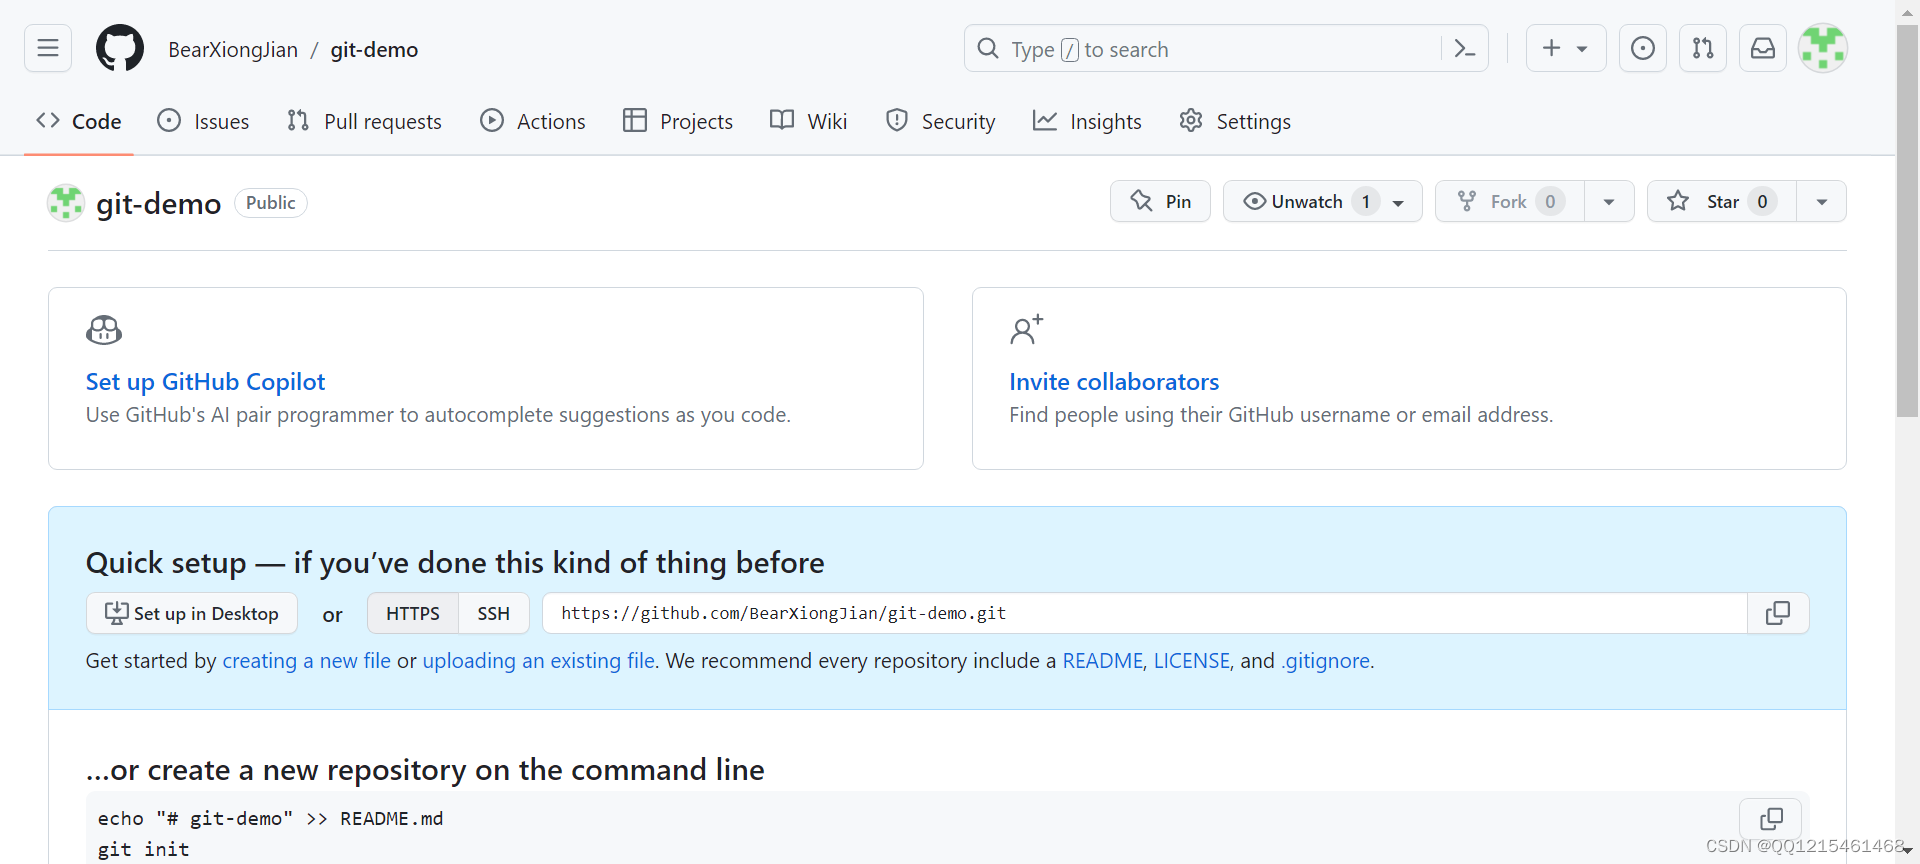Image resolution: width=1920 pixels, height=864 pixels.
Task: Click the git-demo repository title
Action: point(158,204)
